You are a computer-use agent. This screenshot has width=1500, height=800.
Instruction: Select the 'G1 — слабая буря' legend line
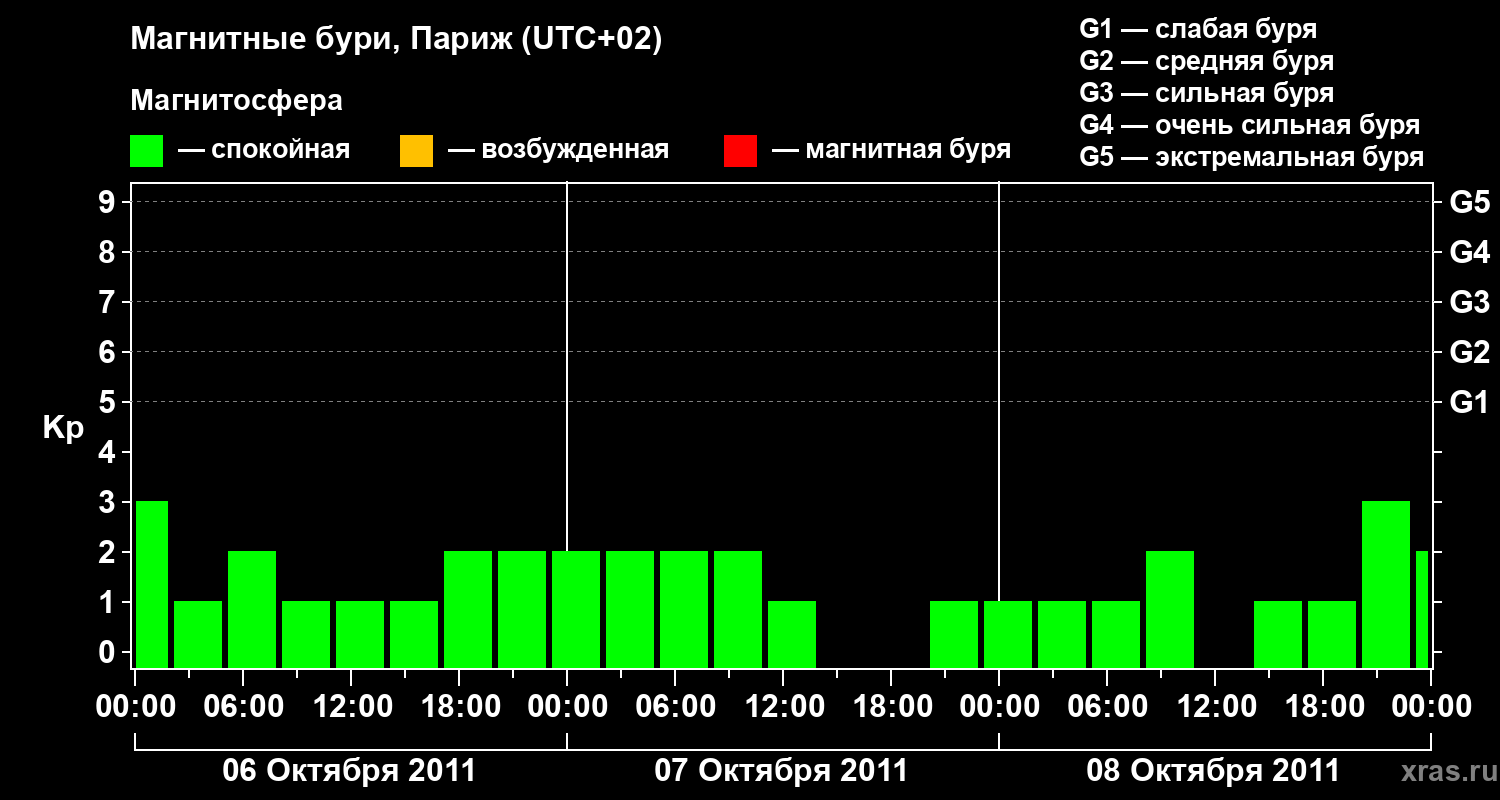1198,29
